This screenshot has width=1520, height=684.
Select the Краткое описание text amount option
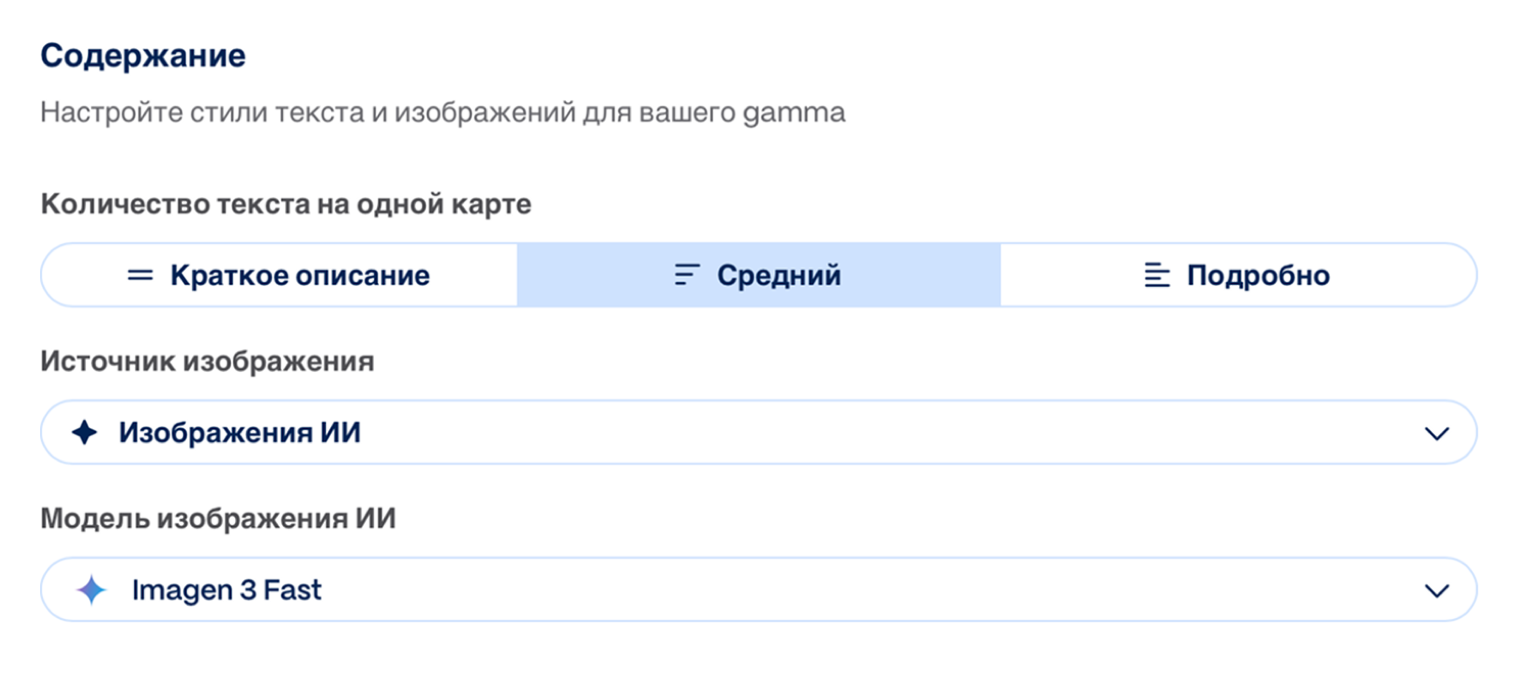299,275
